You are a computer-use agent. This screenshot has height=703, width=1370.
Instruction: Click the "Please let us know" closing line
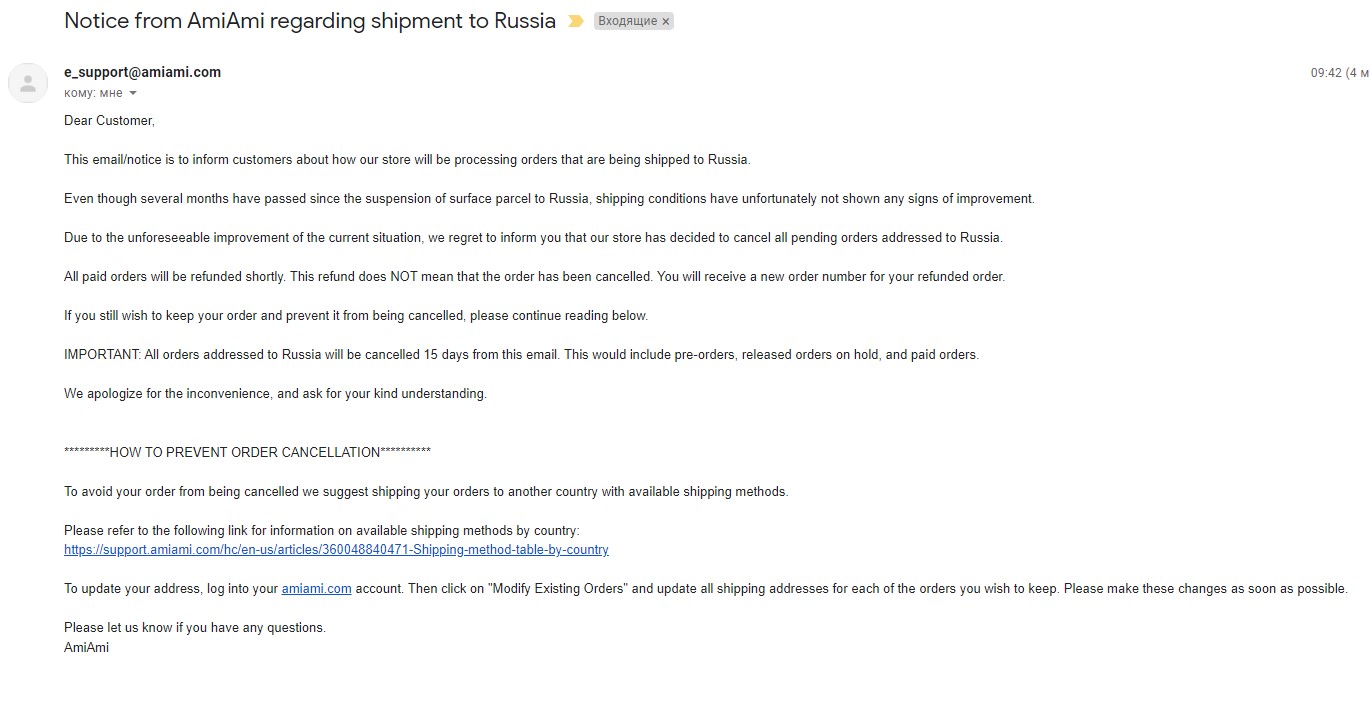pyautogui.click(x=194, y=628)
